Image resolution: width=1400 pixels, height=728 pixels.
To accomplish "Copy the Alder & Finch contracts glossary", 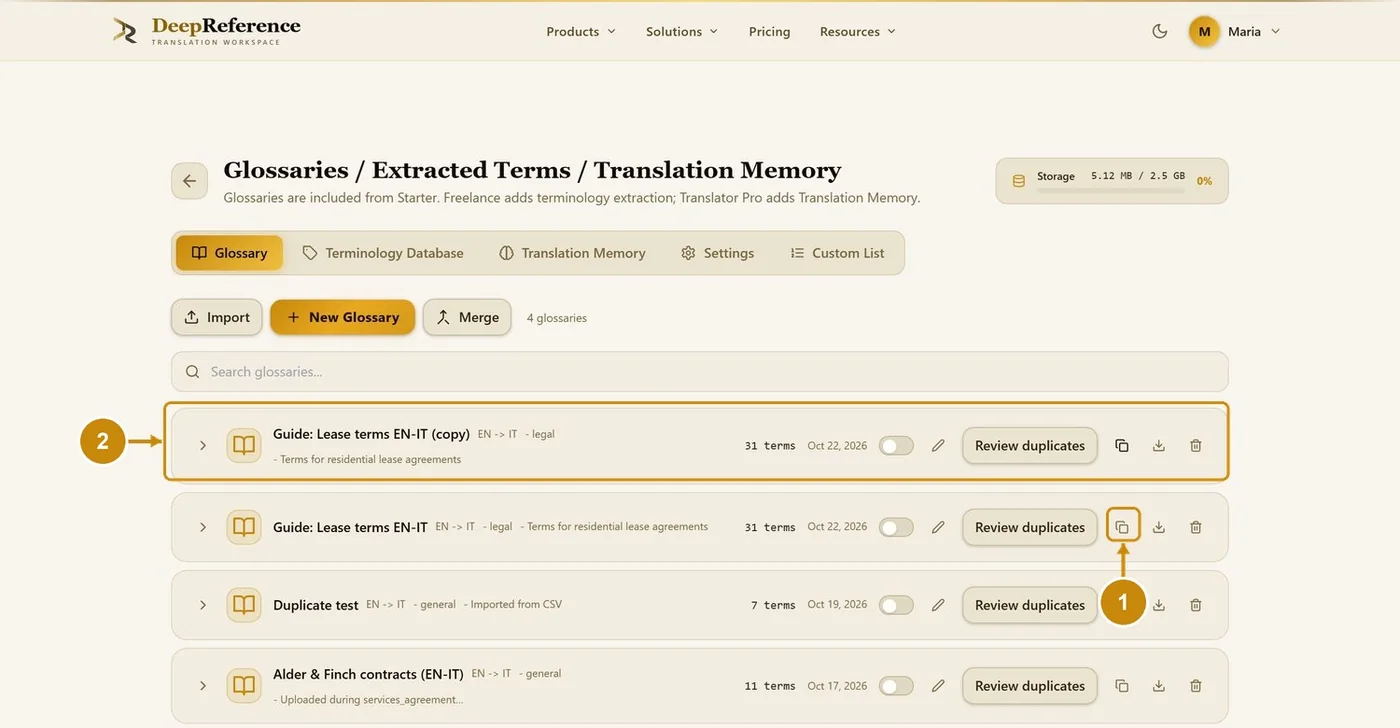I will click(x=1122, y=686).
